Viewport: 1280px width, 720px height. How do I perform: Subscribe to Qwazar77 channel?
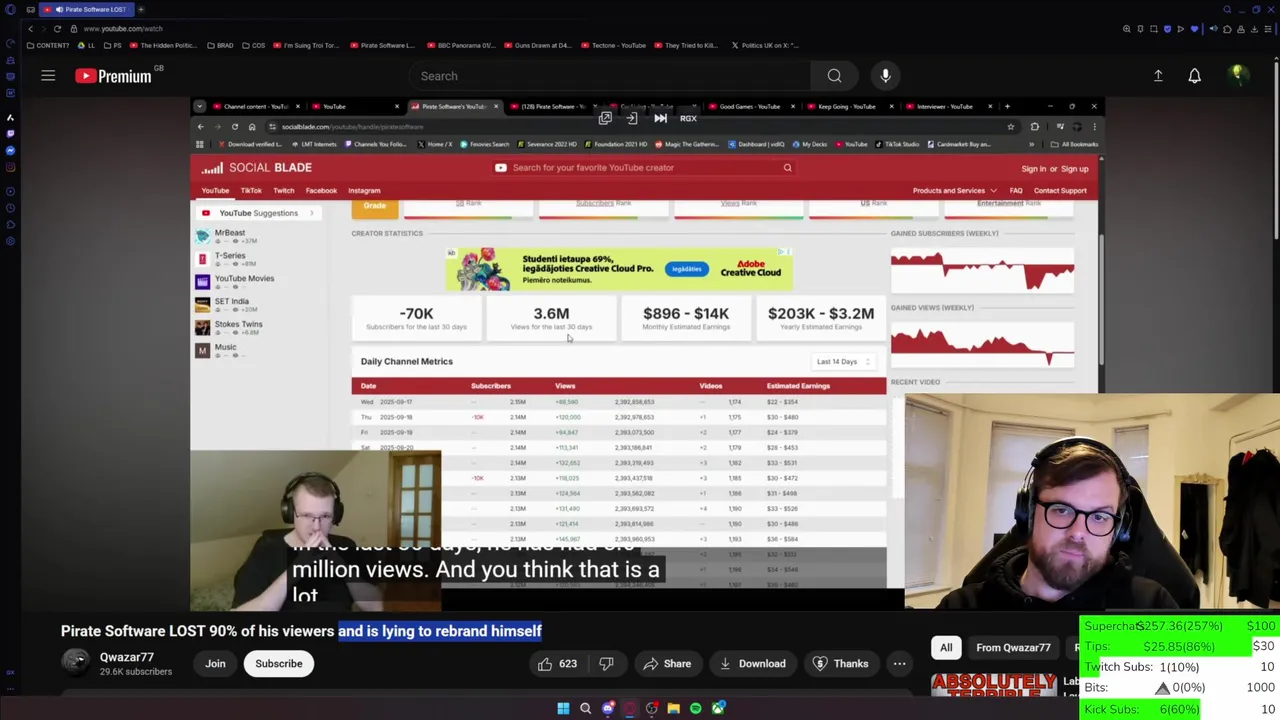tap(278, 664)
